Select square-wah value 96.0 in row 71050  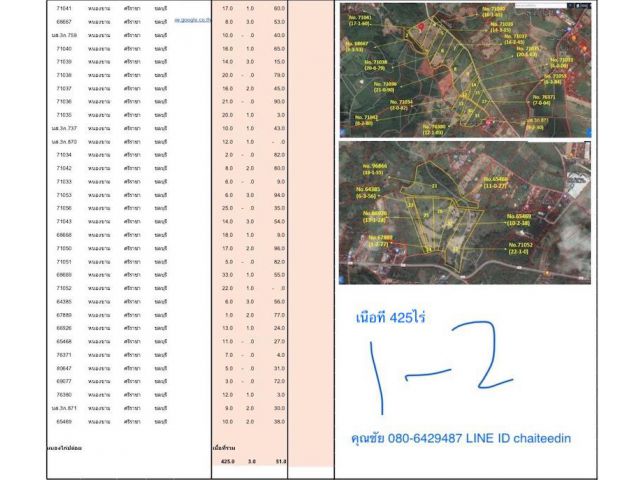click(x=280, y=248)
